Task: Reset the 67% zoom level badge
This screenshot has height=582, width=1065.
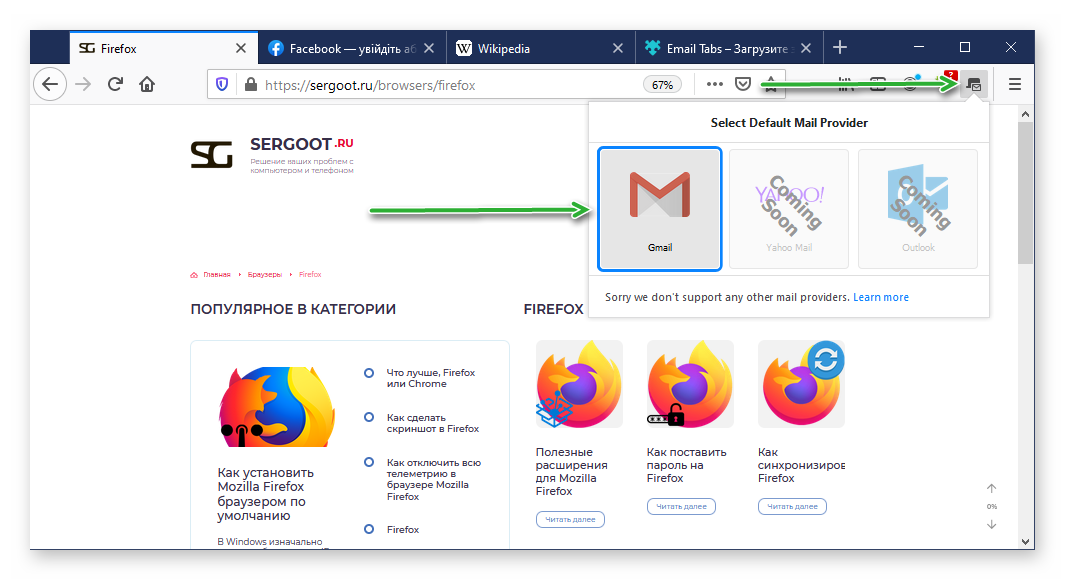Action: [662, 85]
